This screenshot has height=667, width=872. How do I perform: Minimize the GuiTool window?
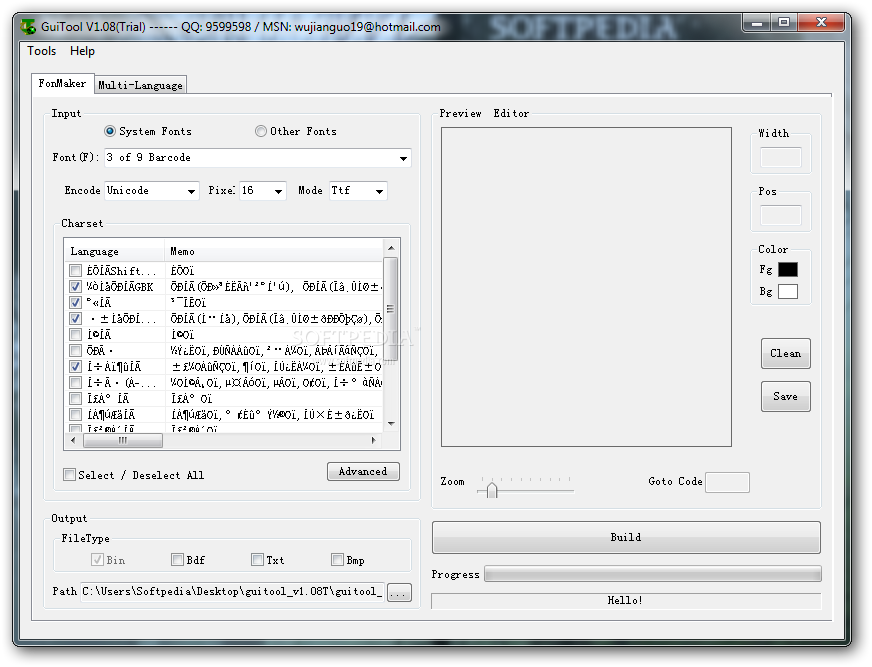pyautogui.click(x=756, y=23)
